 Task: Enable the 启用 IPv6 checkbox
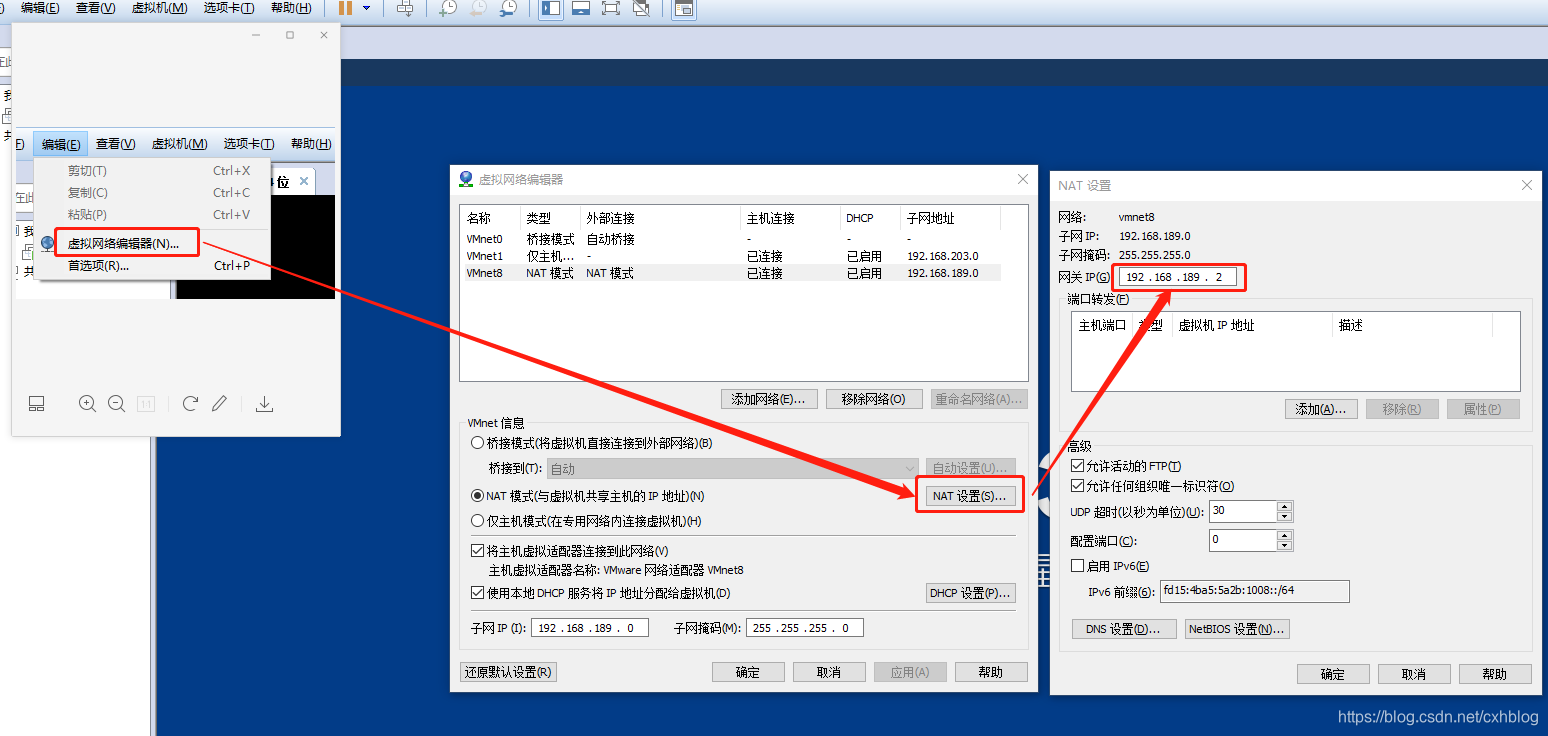pos(1077,566)
